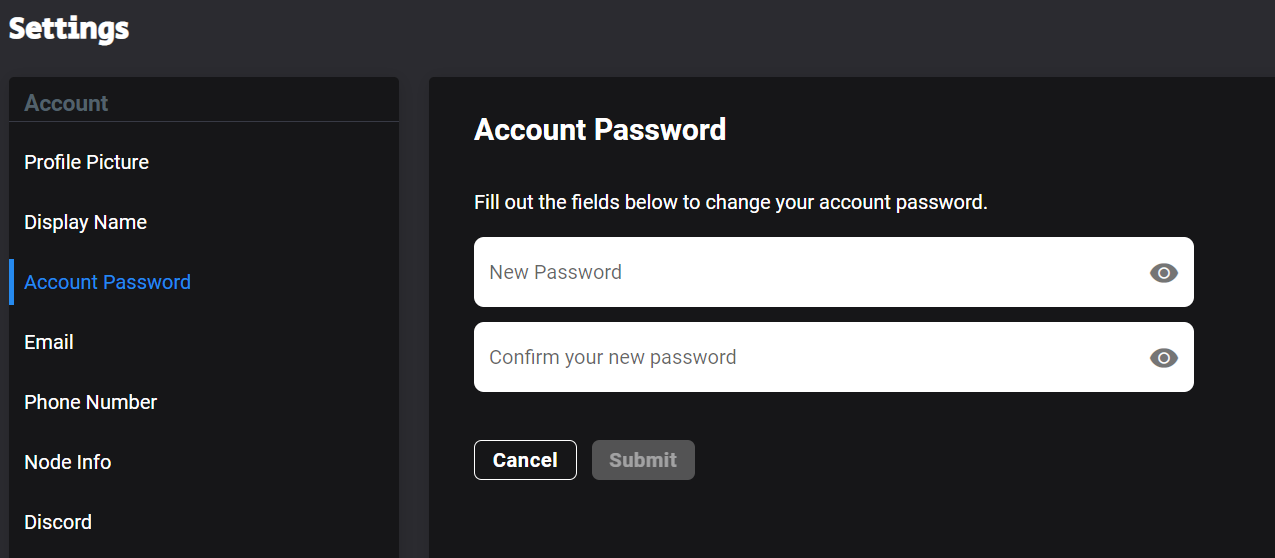Click the Account section header in the sidebar
Image resolution: width=1275 pixels, height=558 pixels.
(x=66, y=103)
